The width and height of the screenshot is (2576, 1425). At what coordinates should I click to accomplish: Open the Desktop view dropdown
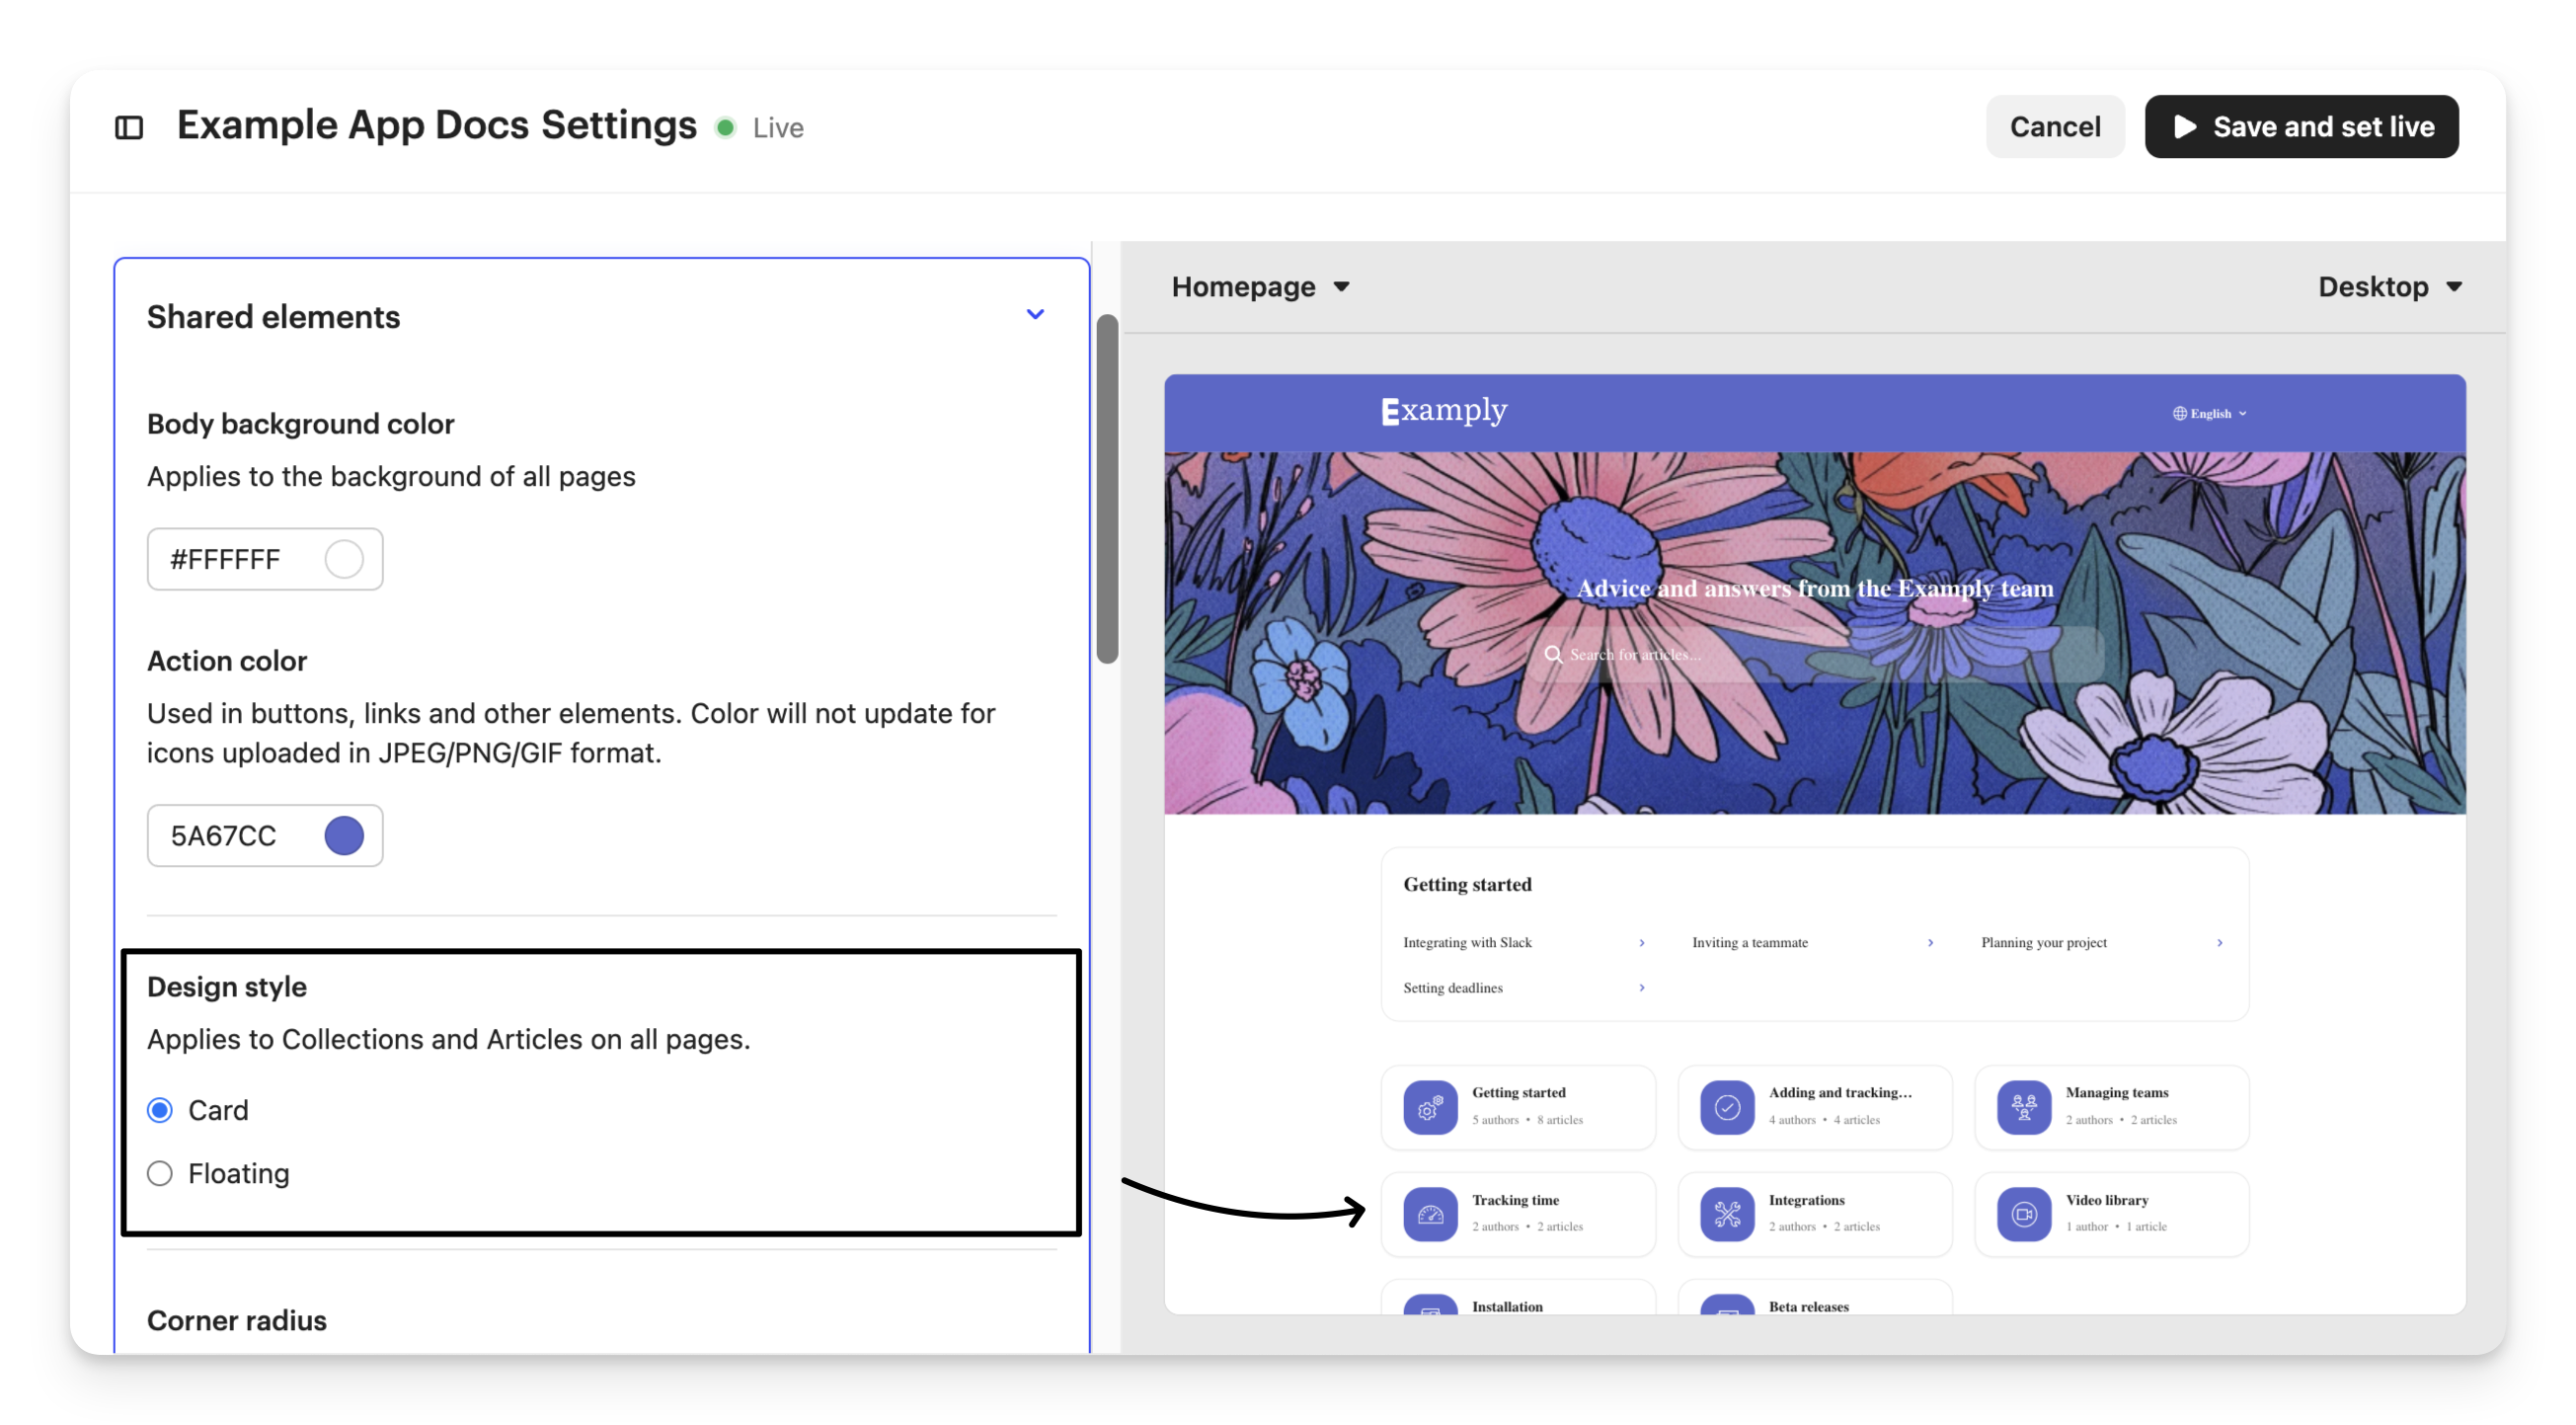pyautogui.click(x=2389, y=287)
